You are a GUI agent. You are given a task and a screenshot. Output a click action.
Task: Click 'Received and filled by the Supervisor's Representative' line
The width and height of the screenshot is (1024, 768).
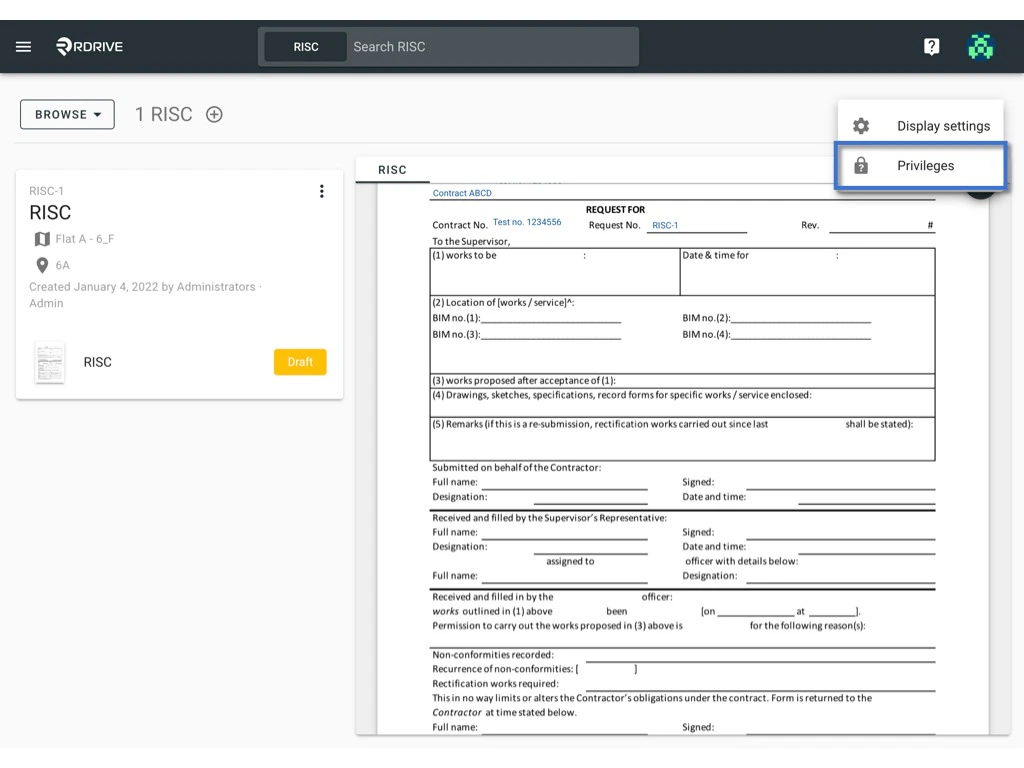[549, 518]
